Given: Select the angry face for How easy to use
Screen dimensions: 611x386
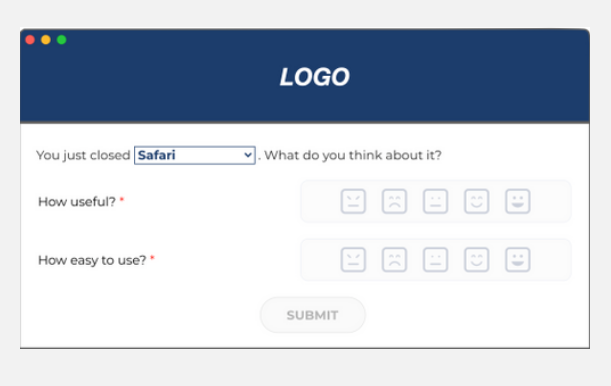Looking at the screenshot, I should (353, 259).
